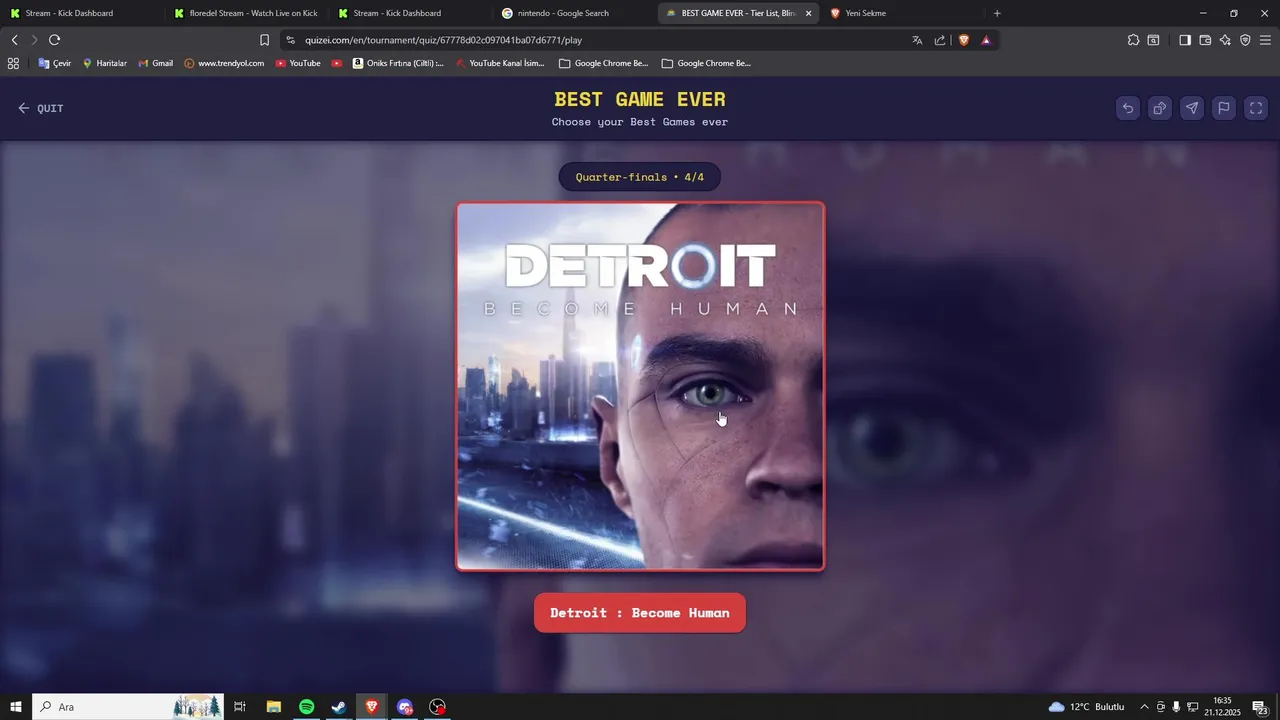Expand first Google Chrome Be... bookmark folder
1280x720 pixels.
[604, 63]
